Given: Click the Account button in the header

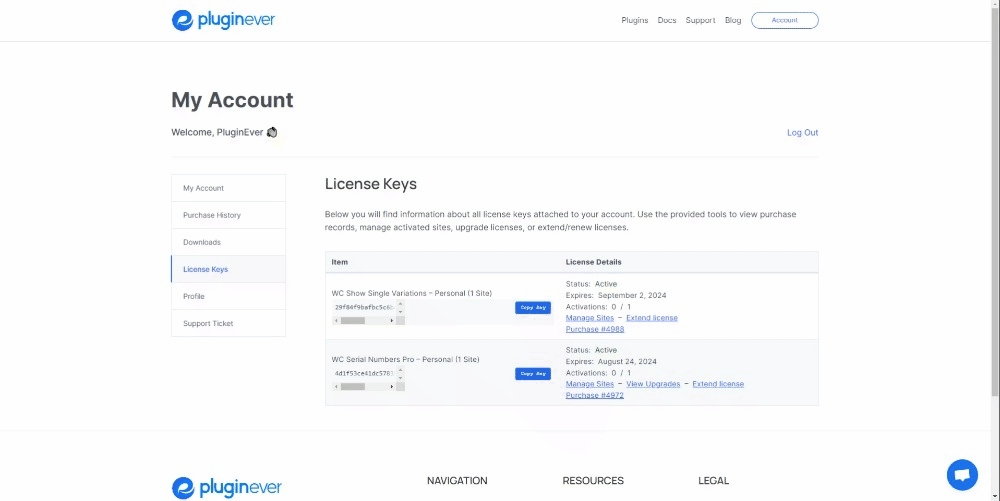Looking at the screenshot, I should click(784, 20).
